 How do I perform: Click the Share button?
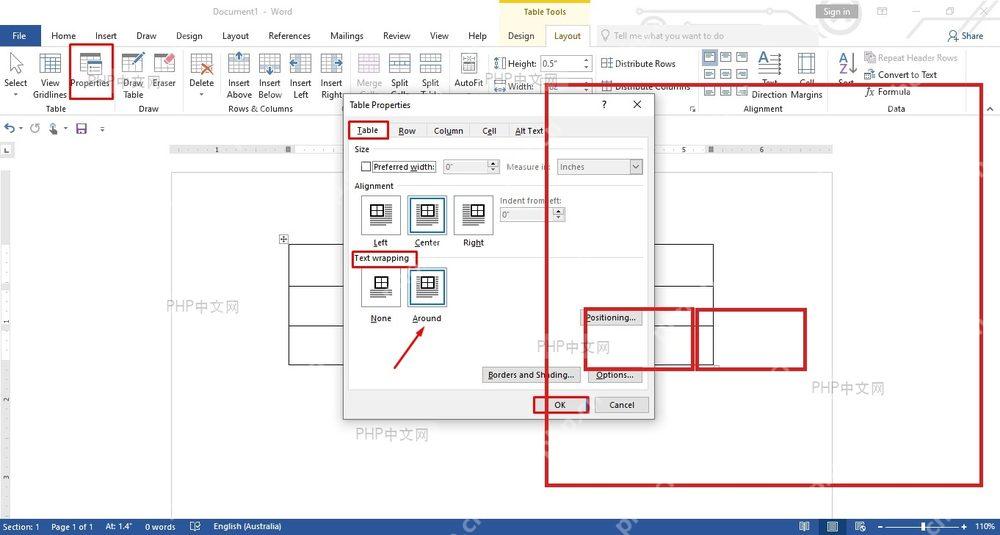click(966, 36)
